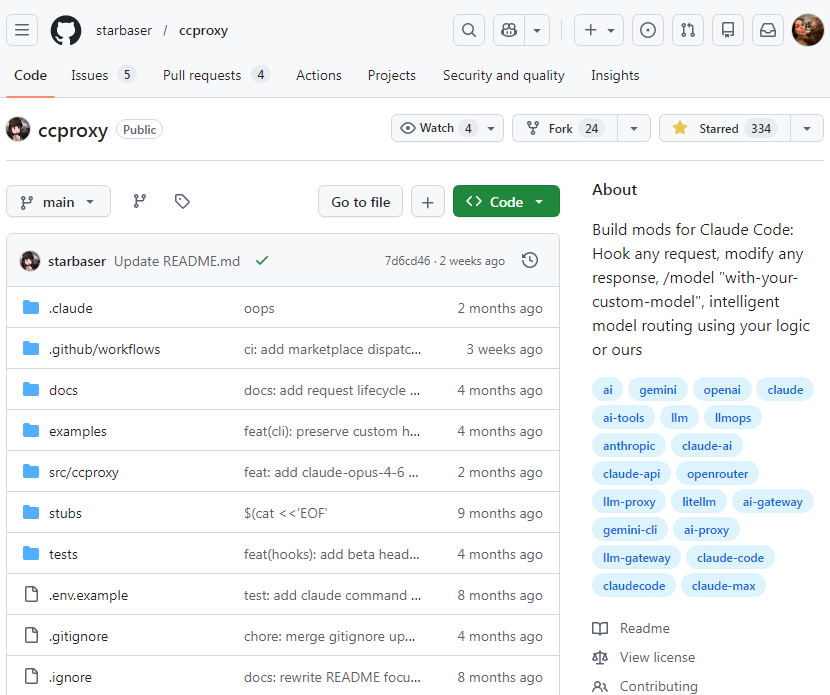View tags via the tag icon
Screen dimensions: 830x695
(182, 201)
